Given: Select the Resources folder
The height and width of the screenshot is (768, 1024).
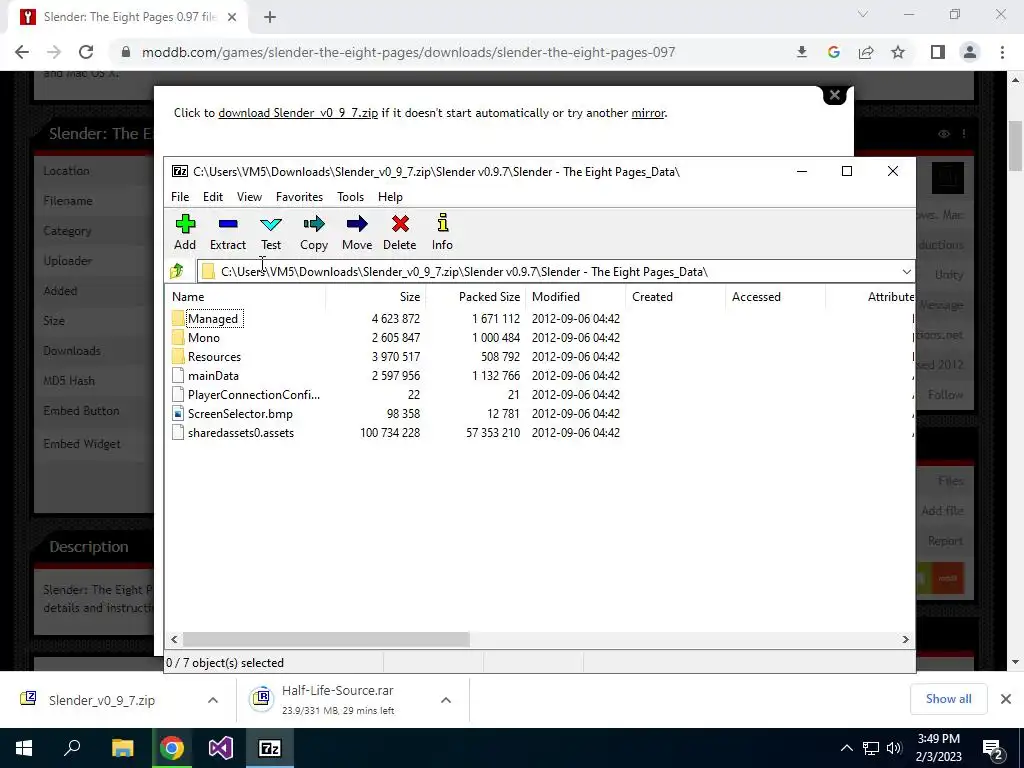Looking at the screenshot, I should pos(214,357).
